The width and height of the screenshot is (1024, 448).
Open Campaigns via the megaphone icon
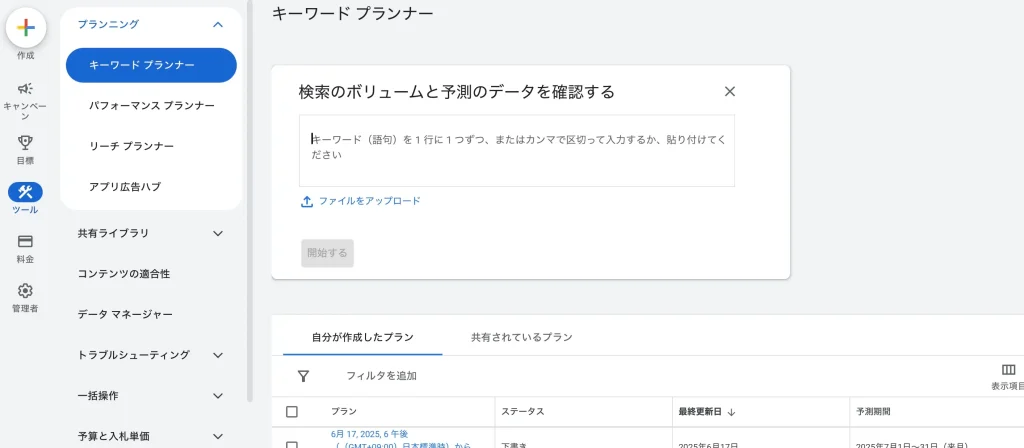[x=25, y=88]
